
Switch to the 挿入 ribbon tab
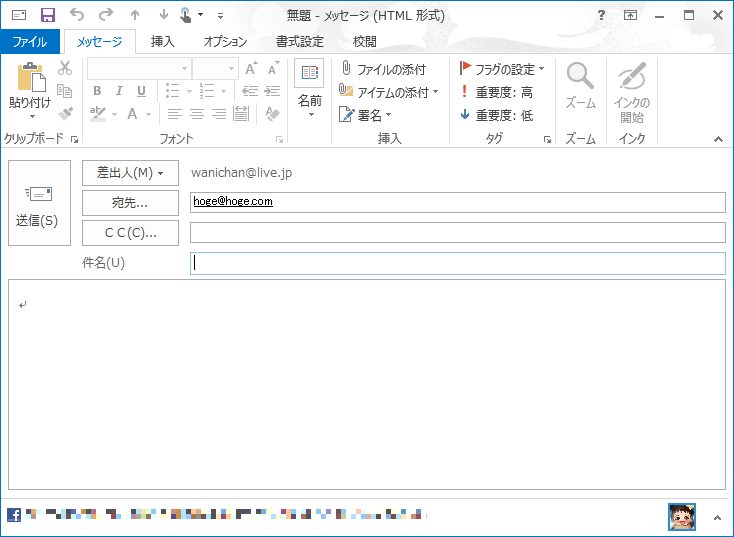[162, 42]
